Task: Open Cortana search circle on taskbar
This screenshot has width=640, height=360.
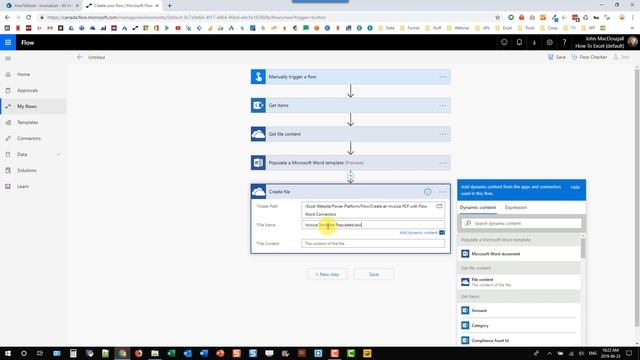Action: click(x=24, y=353)
